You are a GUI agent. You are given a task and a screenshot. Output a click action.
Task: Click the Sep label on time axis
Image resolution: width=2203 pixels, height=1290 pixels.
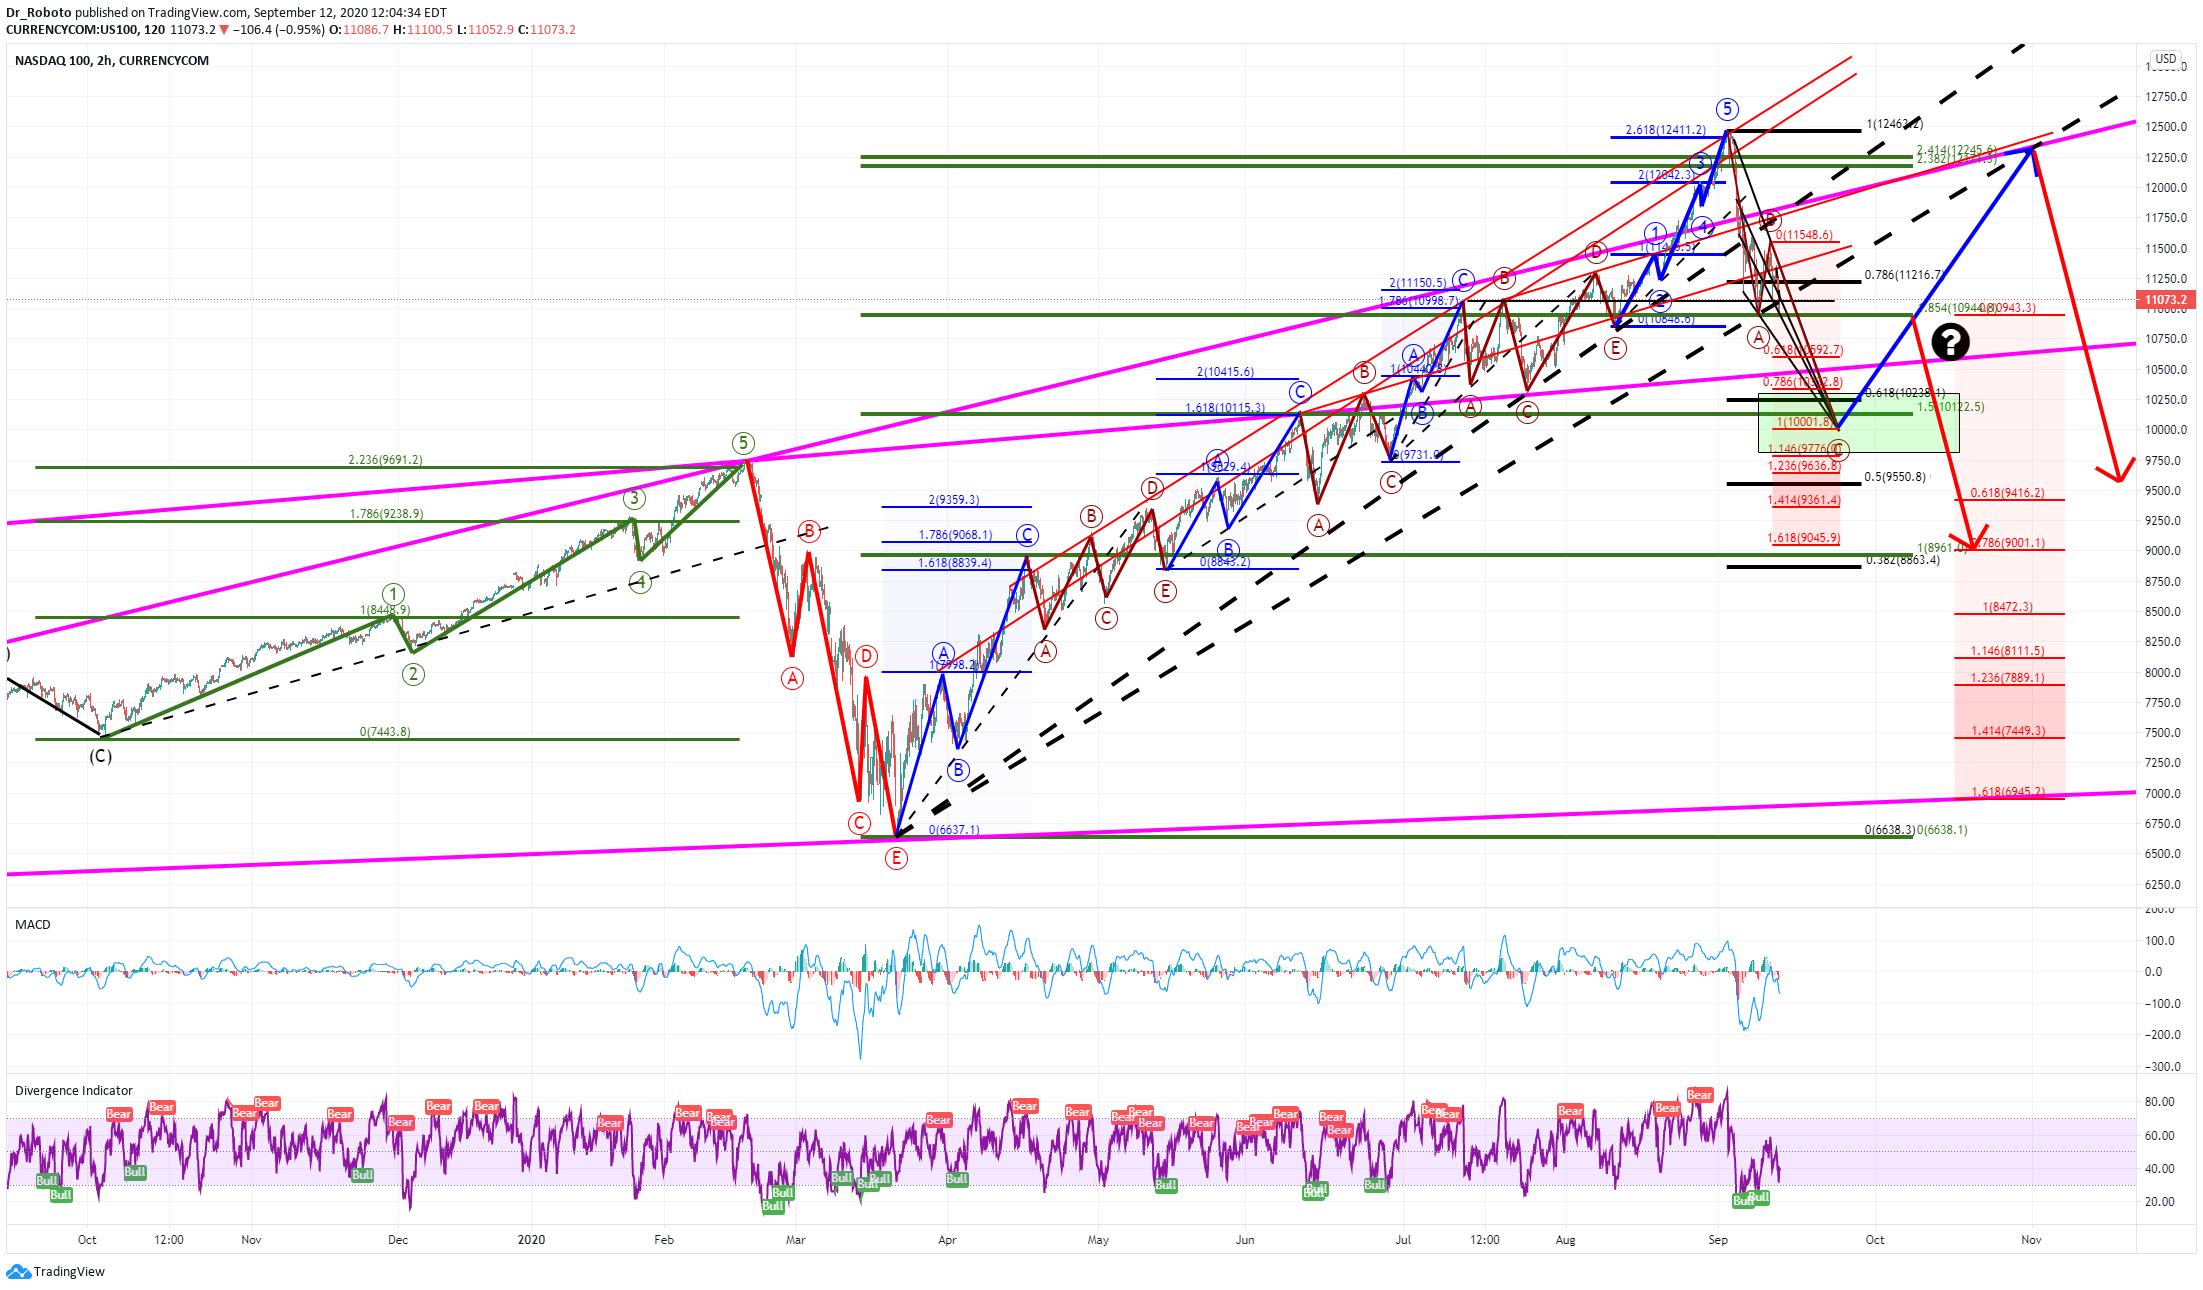click(x=1718, y=1240)
